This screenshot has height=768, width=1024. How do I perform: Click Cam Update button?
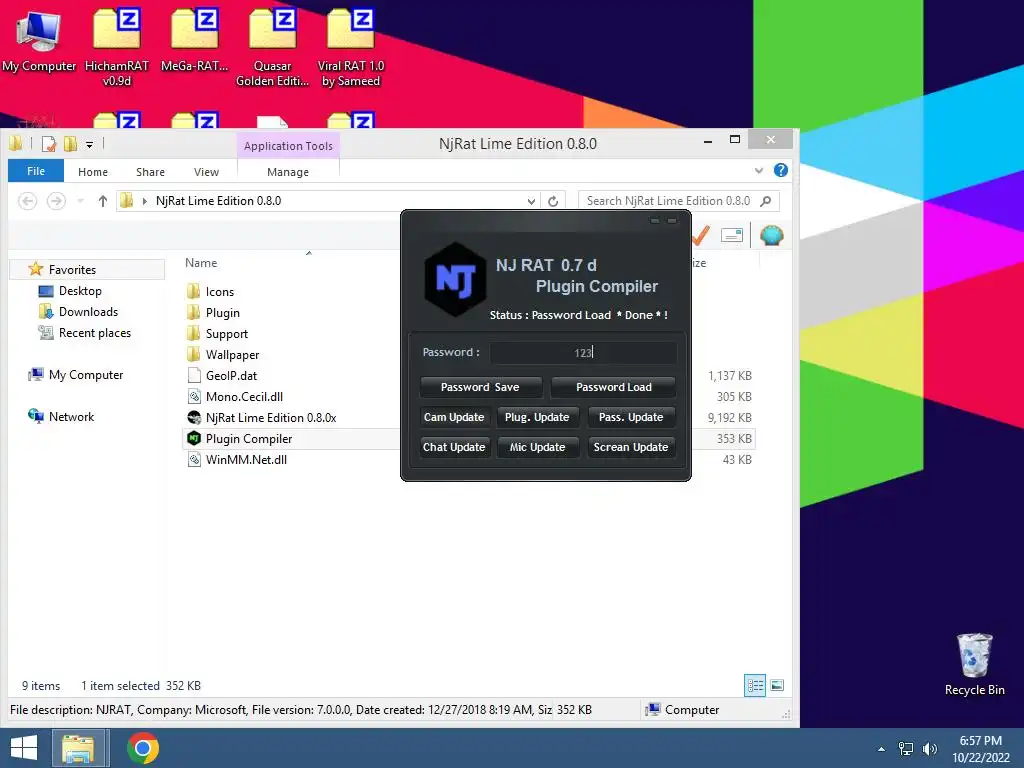(x=454, y=417)
